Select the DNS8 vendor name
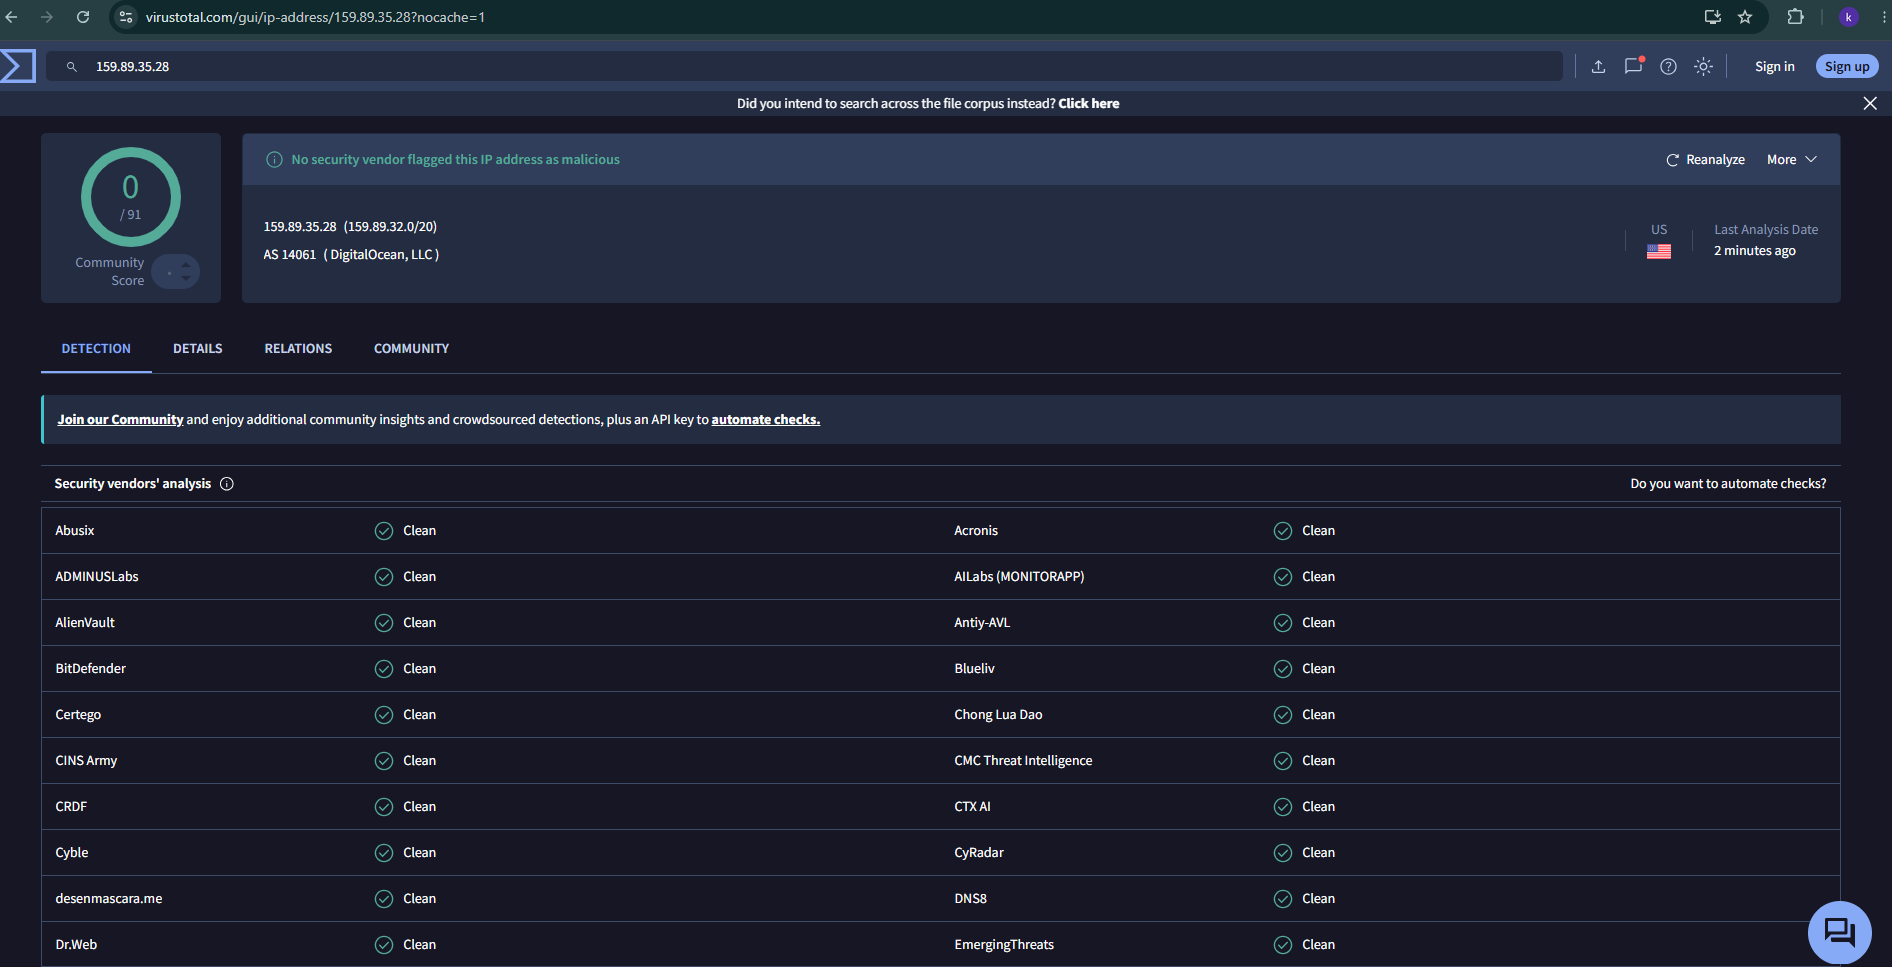Viewport: 1892px width, 967px height. pyautogui.click(x=970, y=899)
